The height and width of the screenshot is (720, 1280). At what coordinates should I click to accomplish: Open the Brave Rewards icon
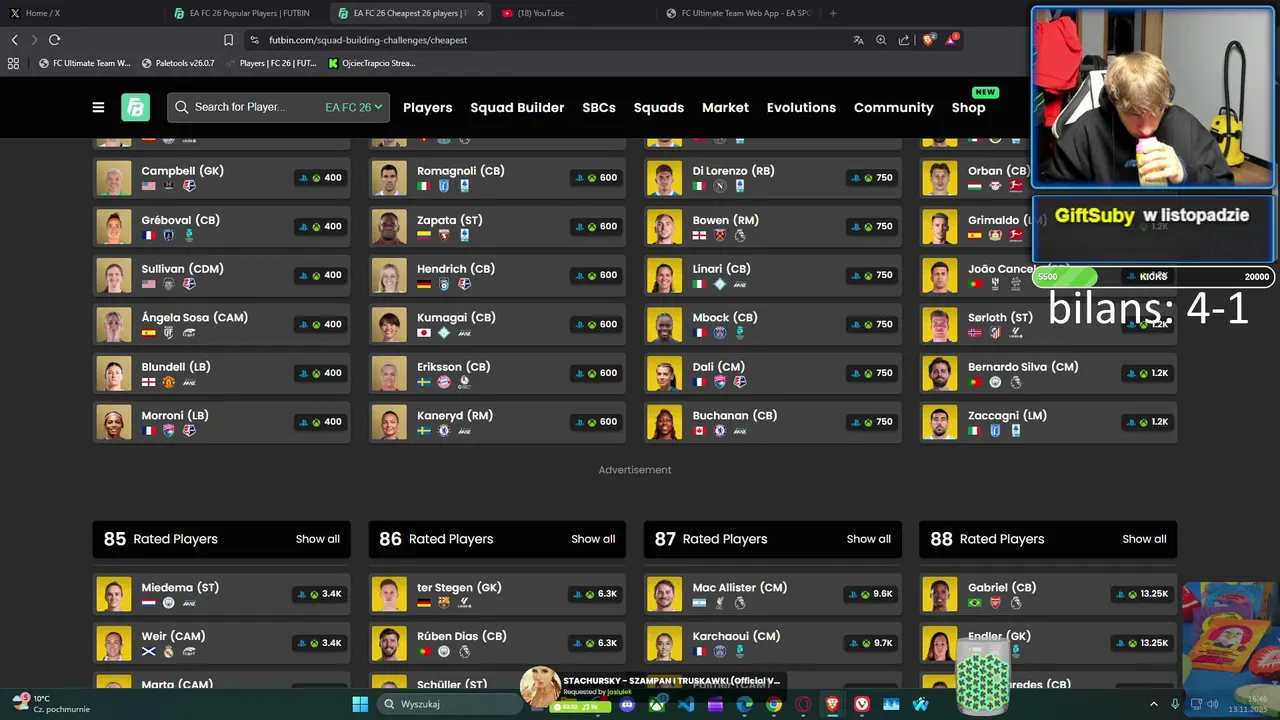coord(951,40)
